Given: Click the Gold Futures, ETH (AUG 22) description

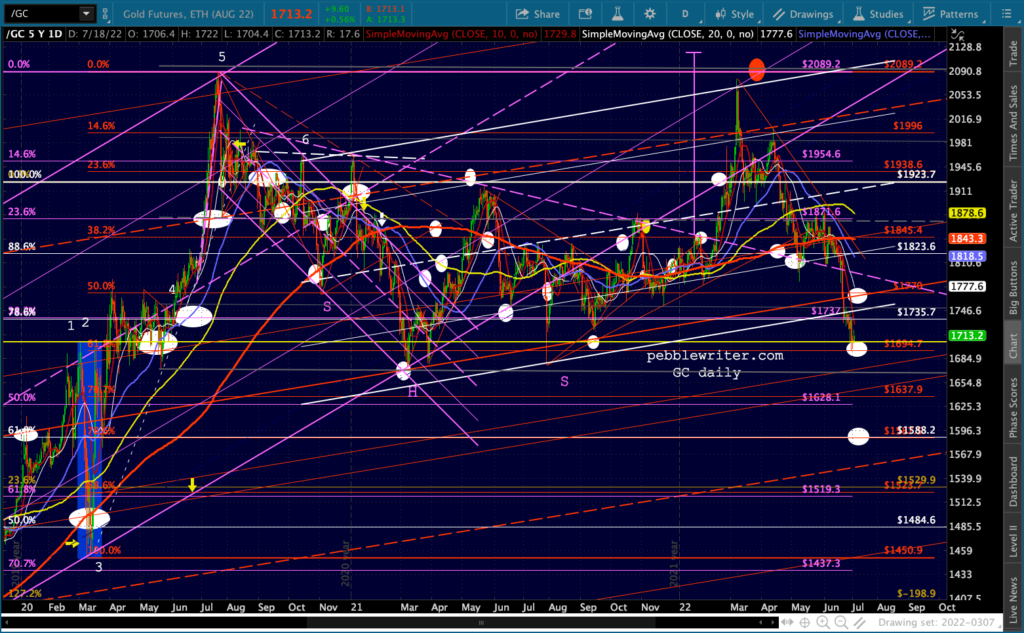Looking at the screenshot, I should pyautogui.click(x=188, y=14).
